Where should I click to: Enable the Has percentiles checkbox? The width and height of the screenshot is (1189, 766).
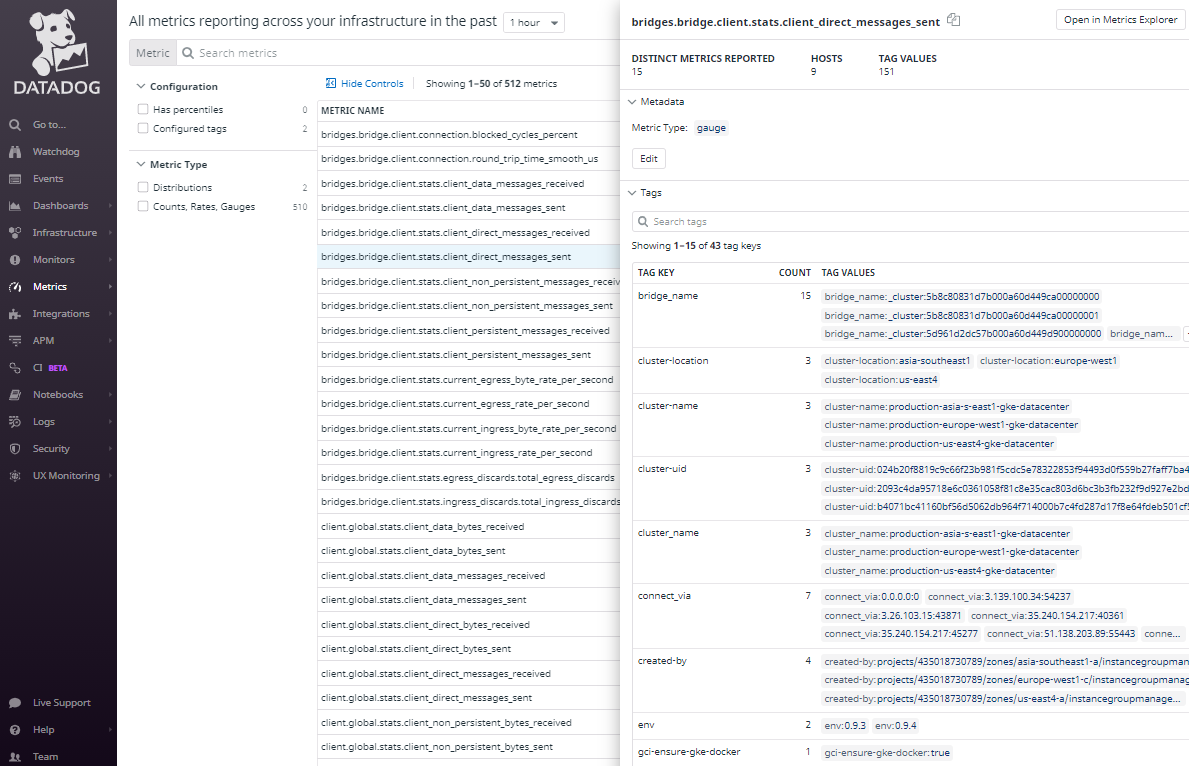143,110
